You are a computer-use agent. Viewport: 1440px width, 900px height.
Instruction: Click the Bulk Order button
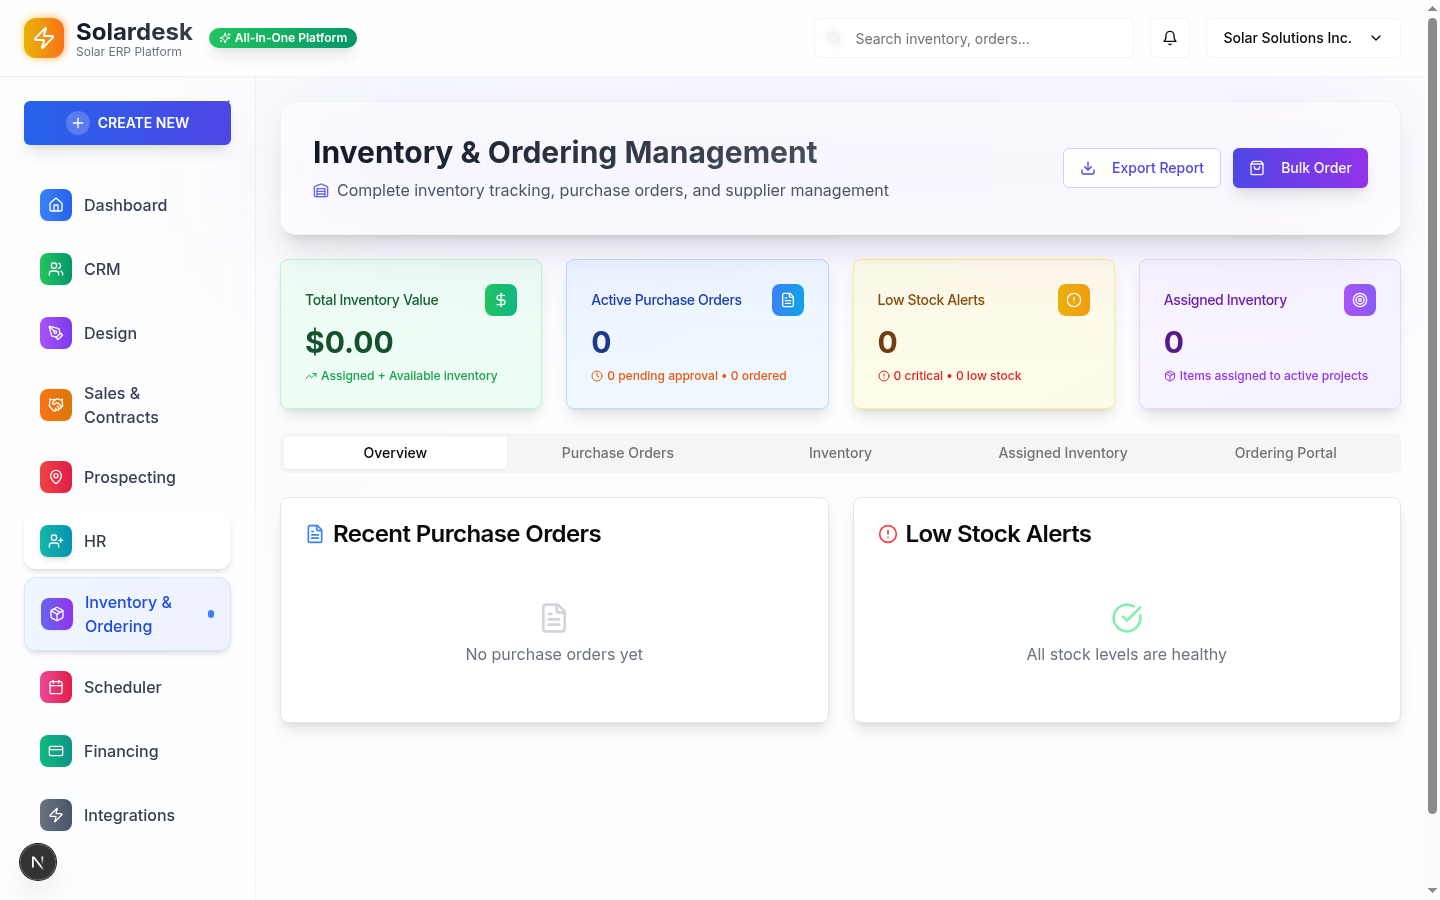pyautogui.click(x=1300, y=167)
